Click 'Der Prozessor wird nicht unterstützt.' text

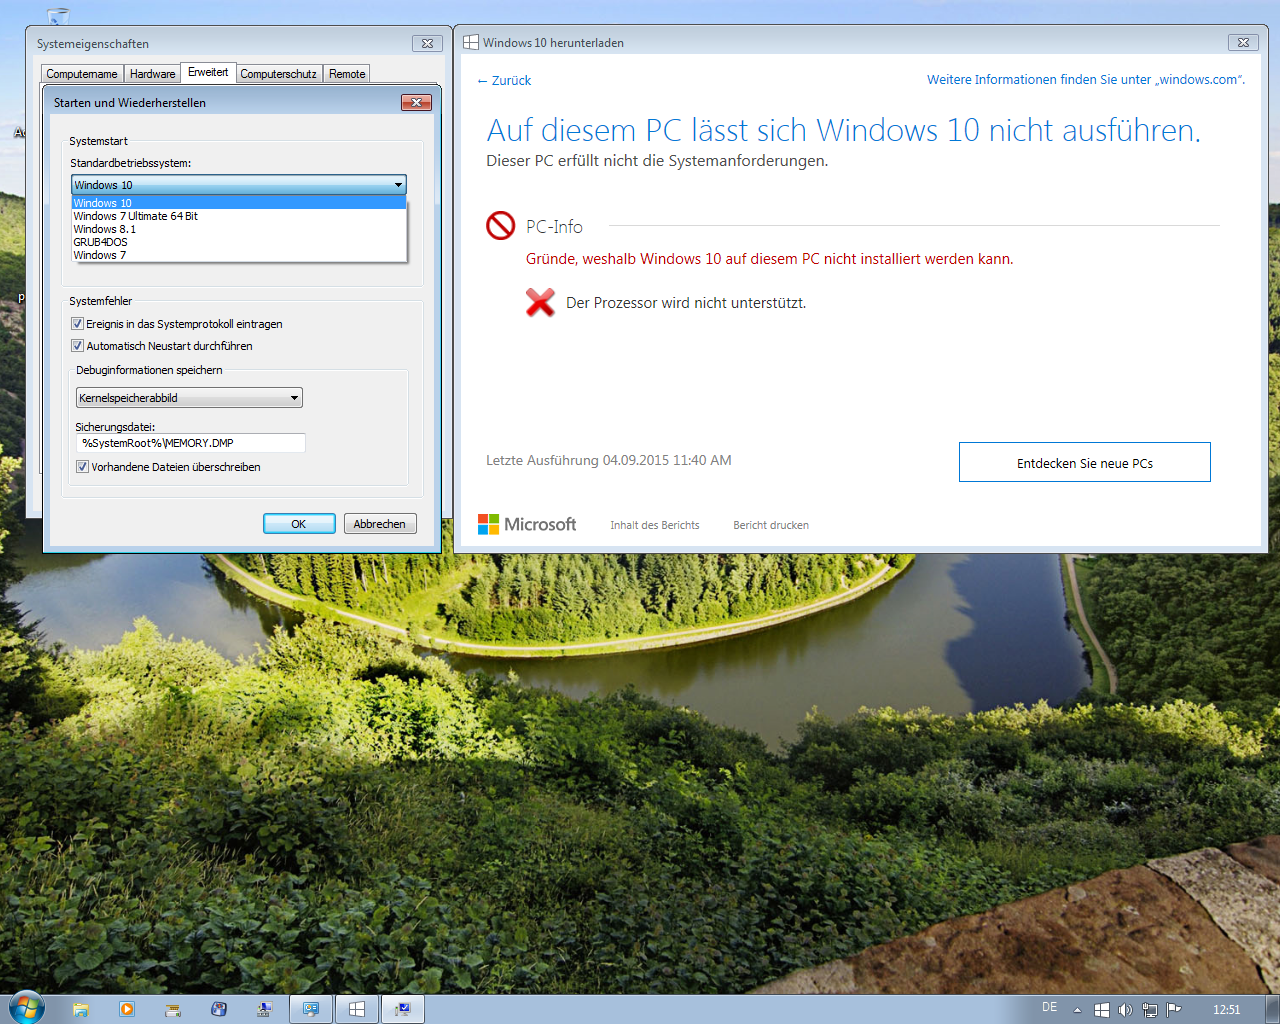686,303
